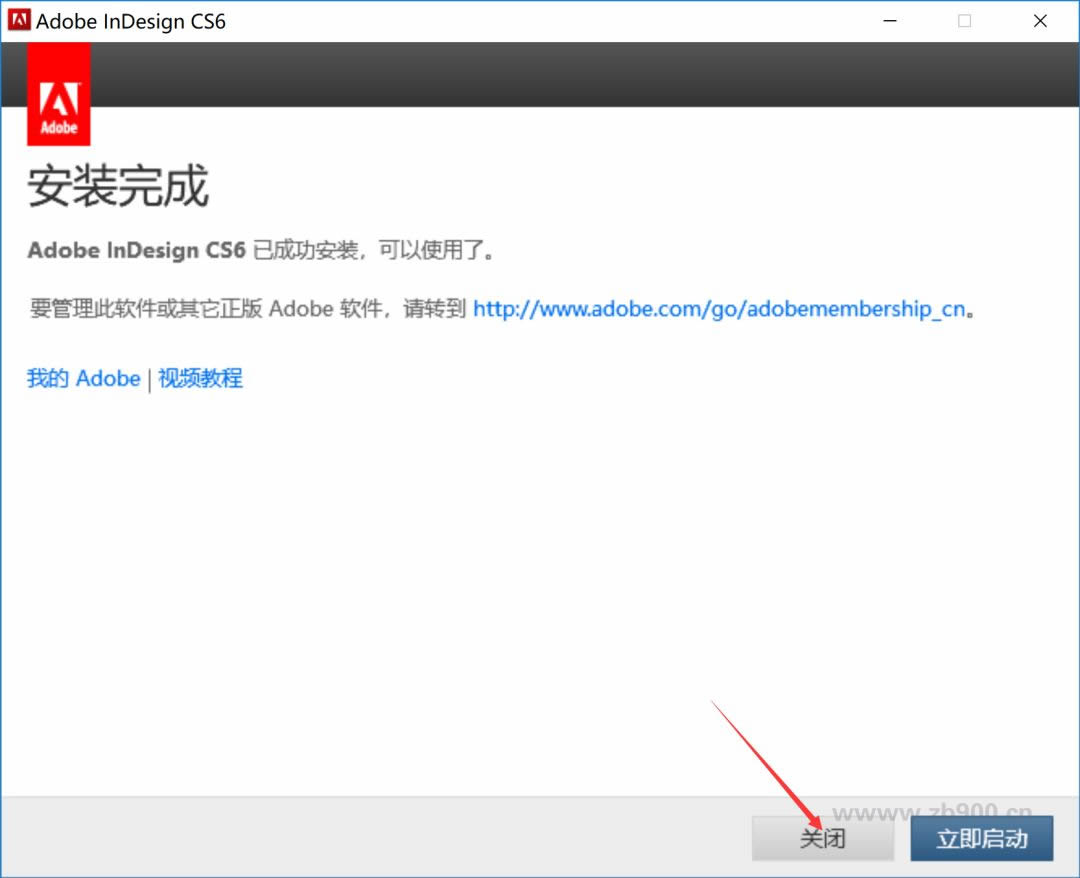The height and width of the screenshot is (878, 1080).
Task: Click the bold Adobe InDesign CS6 body text
Action: tap(136, 250)
